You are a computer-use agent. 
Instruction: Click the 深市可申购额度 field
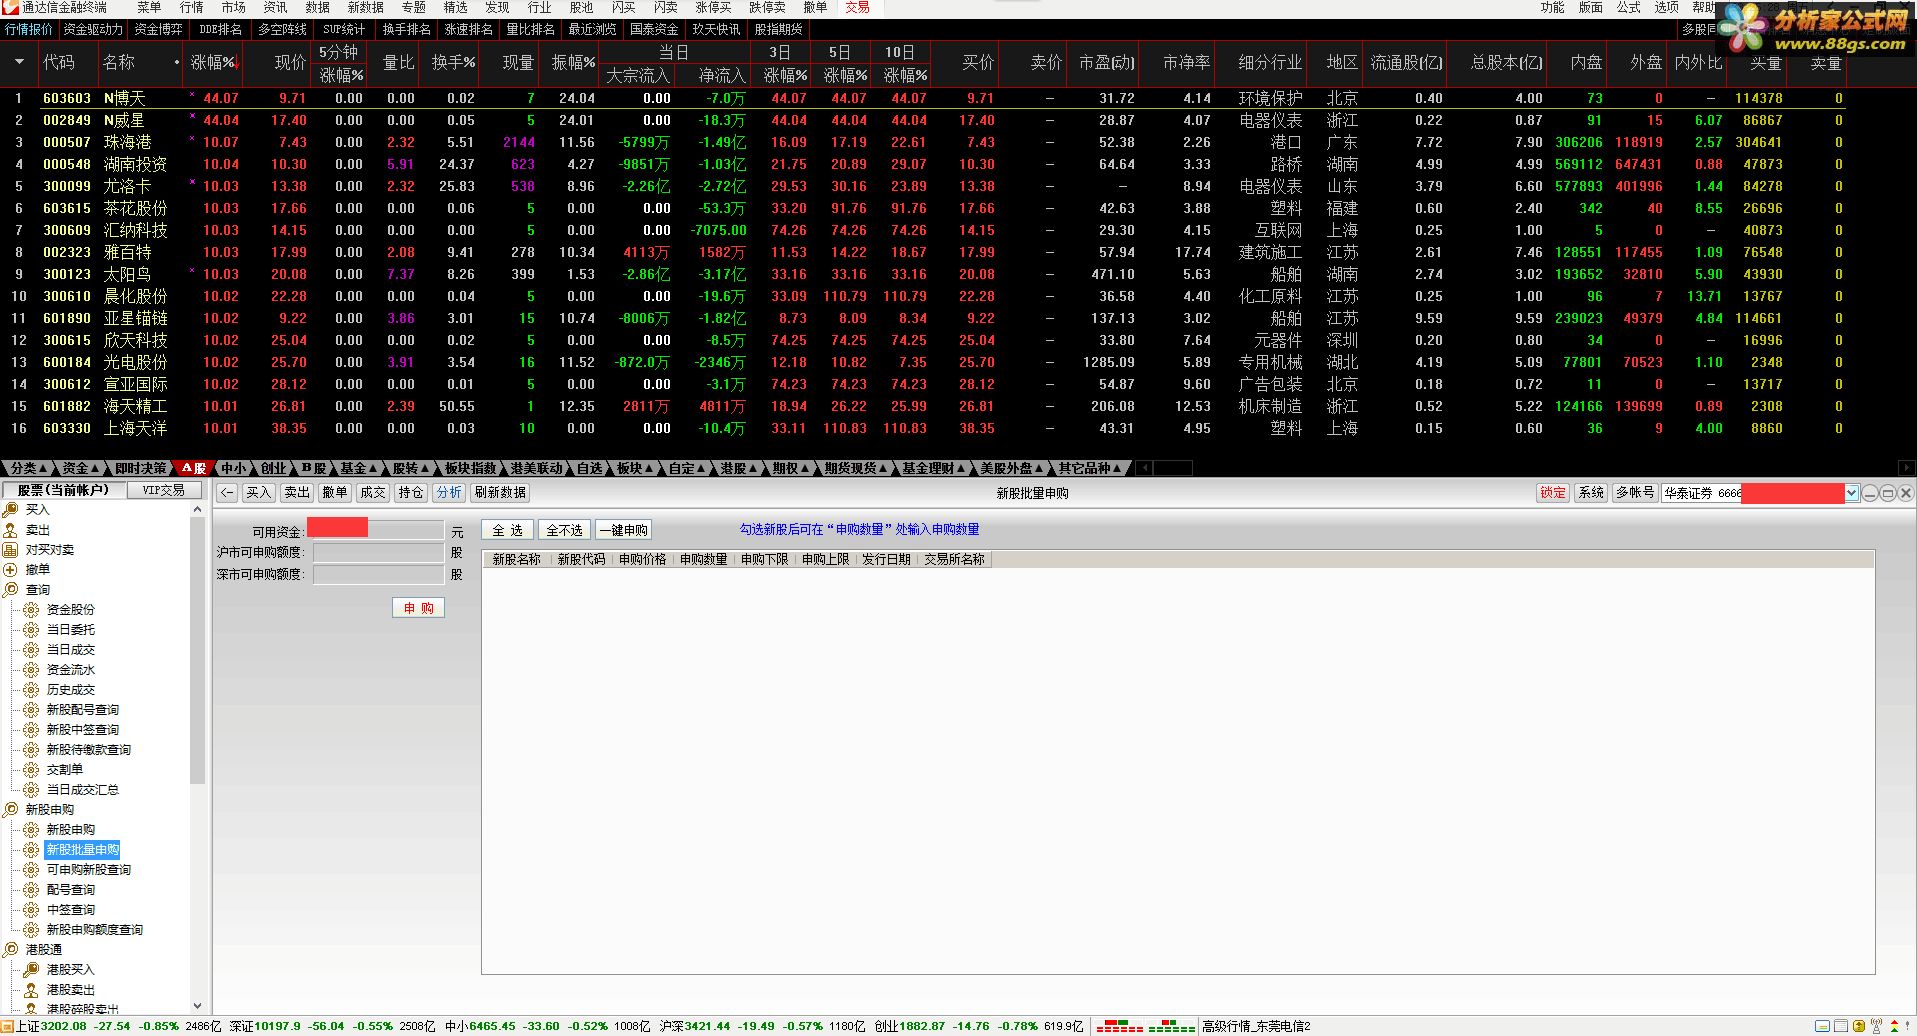[378, 574]
